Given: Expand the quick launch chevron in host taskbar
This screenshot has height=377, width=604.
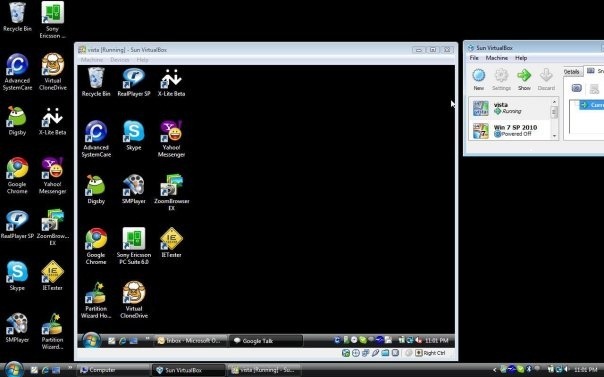Looking at the screenshot, I should point(69,368).
